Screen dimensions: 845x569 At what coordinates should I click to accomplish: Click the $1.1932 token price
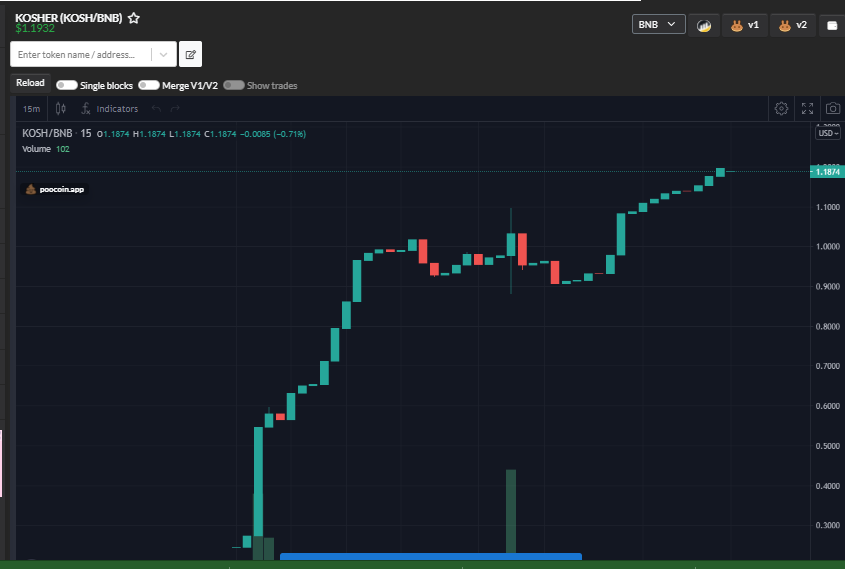(x=35, y=29)
